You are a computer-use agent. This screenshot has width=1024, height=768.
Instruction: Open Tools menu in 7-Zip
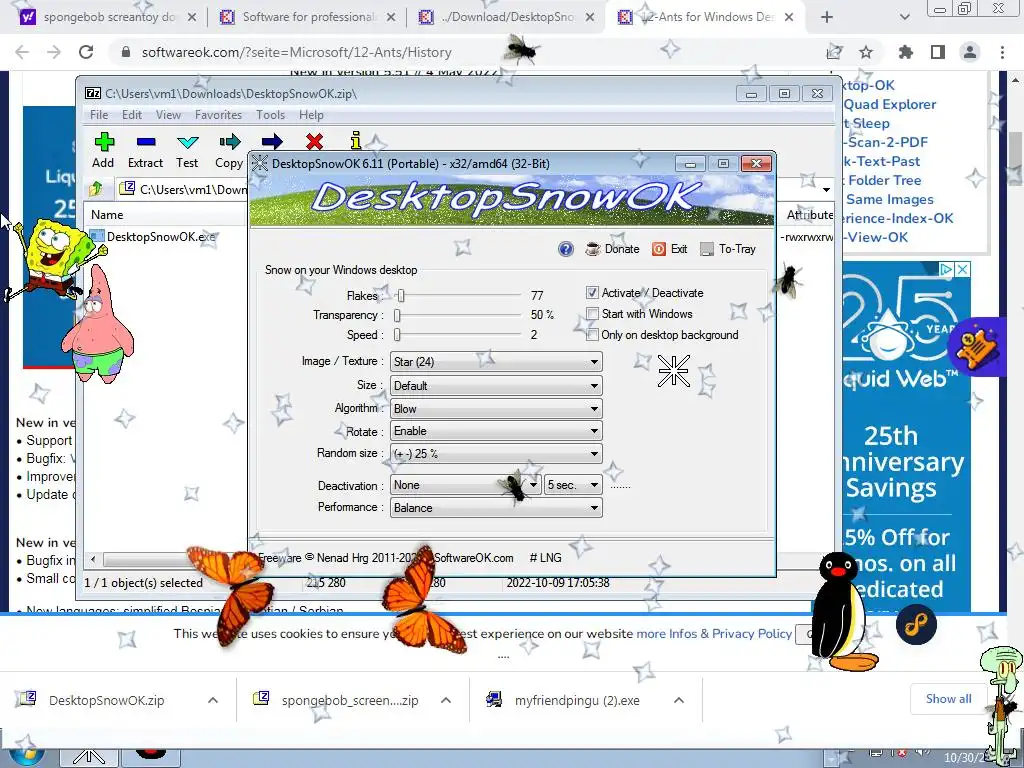pyautogui.click(x=270, y=115)
